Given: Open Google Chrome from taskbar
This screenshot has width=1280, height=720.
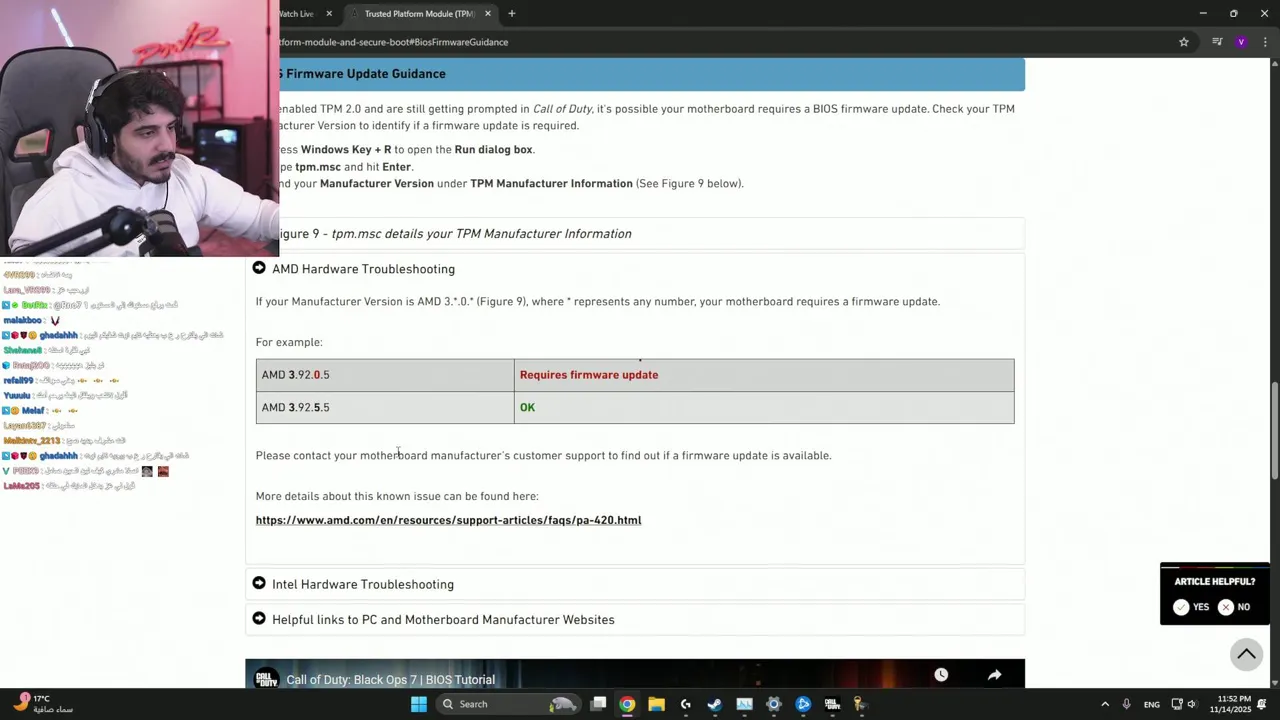Looking at the screenshot, I should pyautogui.click(x=627, y=704).
